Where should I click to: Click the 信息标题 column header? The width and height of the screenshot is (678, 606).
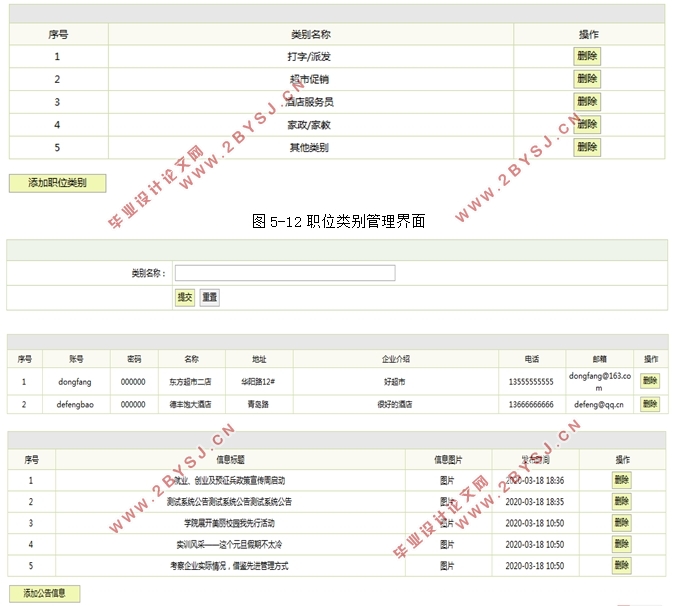click(x=230, y=460)
